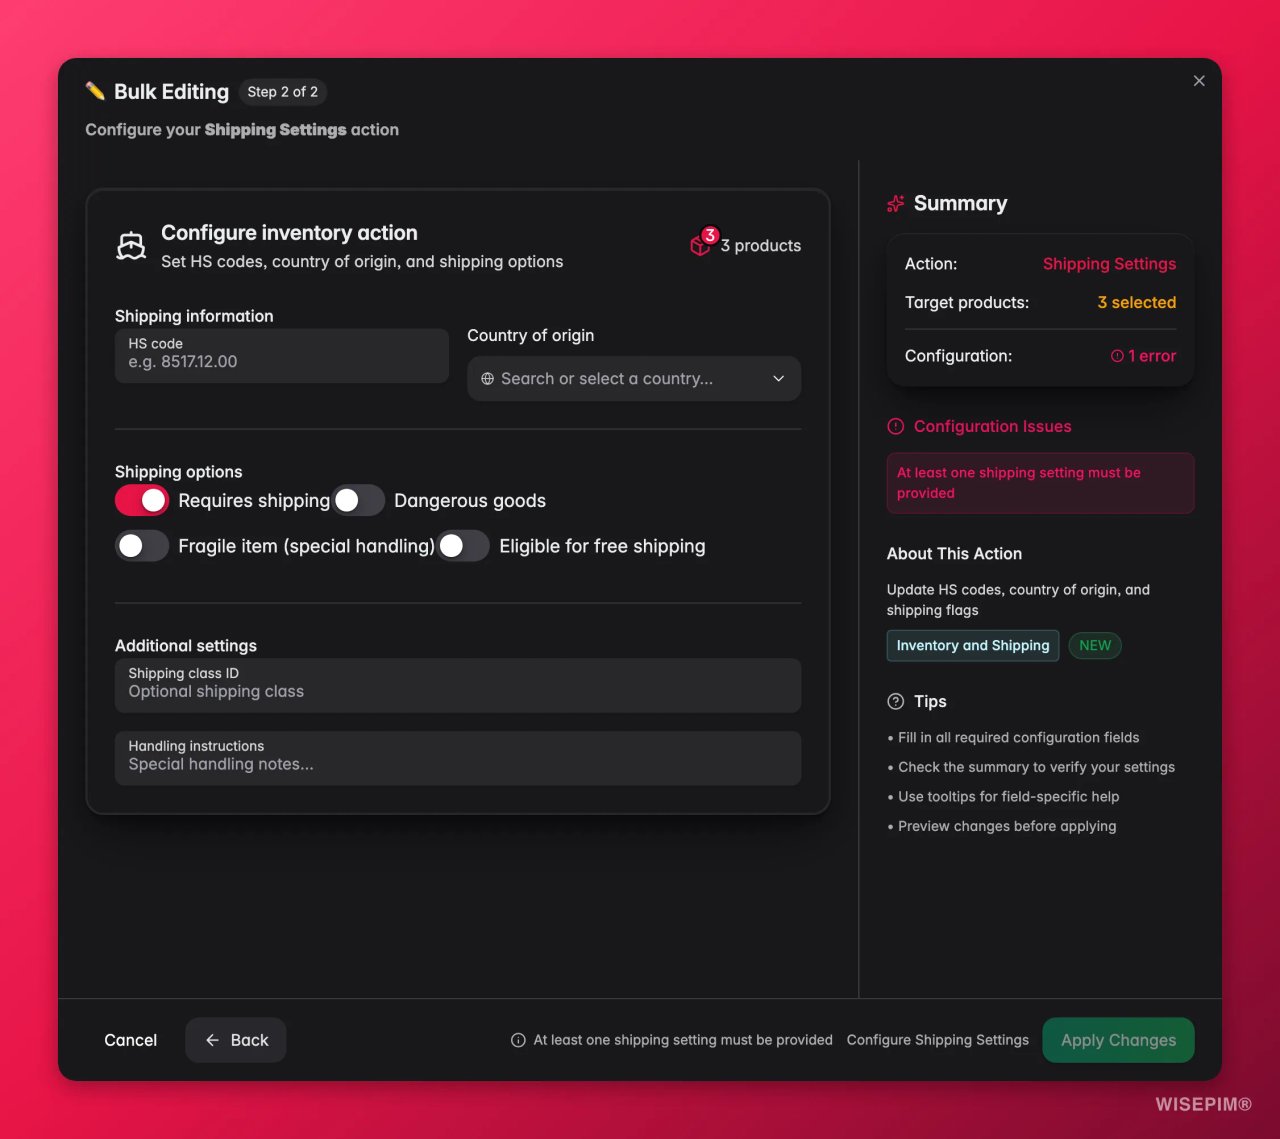Image resolution: width=1280 pixels, height=1139 pixels.
Task: Click the NEW badge
Action: pyautogui.click(x=1095, y=646)
